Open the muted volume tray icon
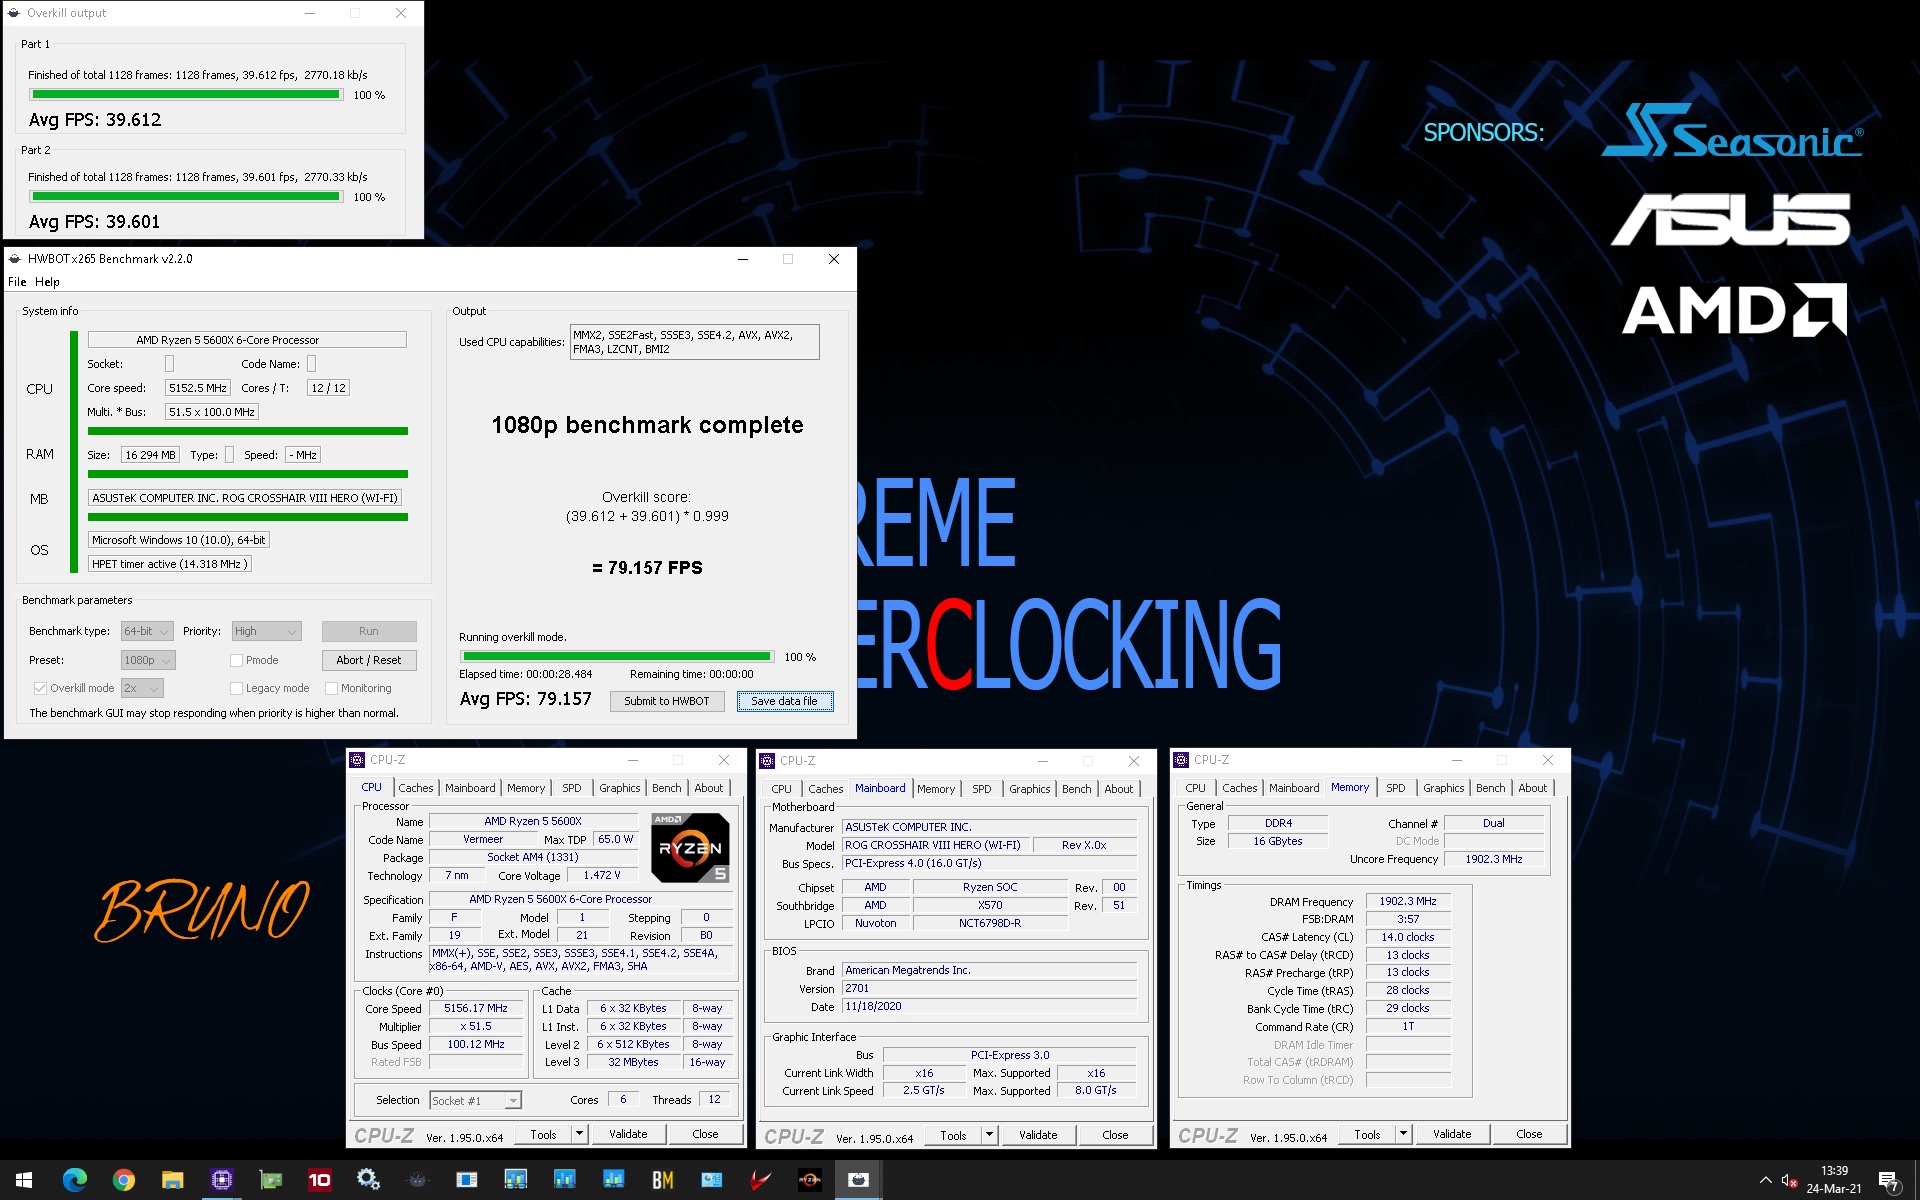Screen dimensions: 1920x1200 1789,1181
